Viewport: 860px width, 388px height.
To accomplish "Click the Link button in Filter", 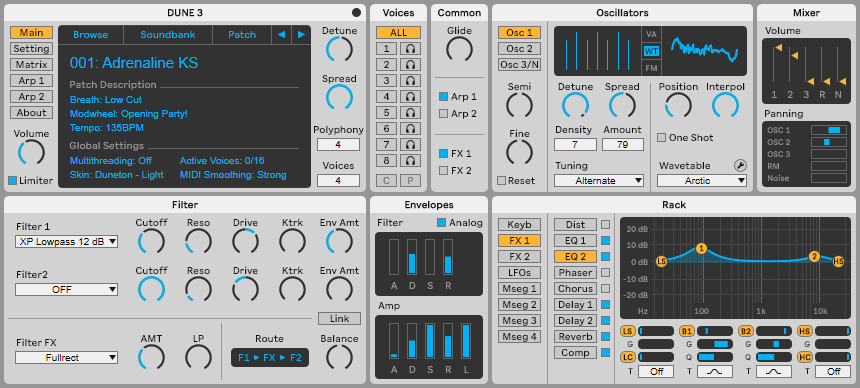I will tap(340, 319).
